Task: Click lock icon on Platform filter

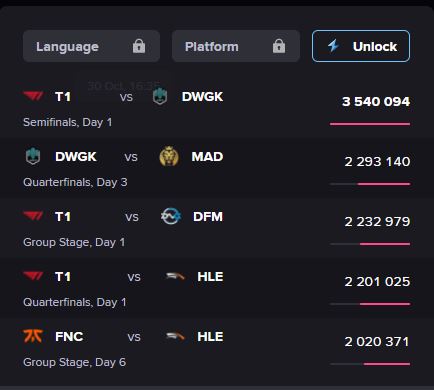Action: coord(279,46)
